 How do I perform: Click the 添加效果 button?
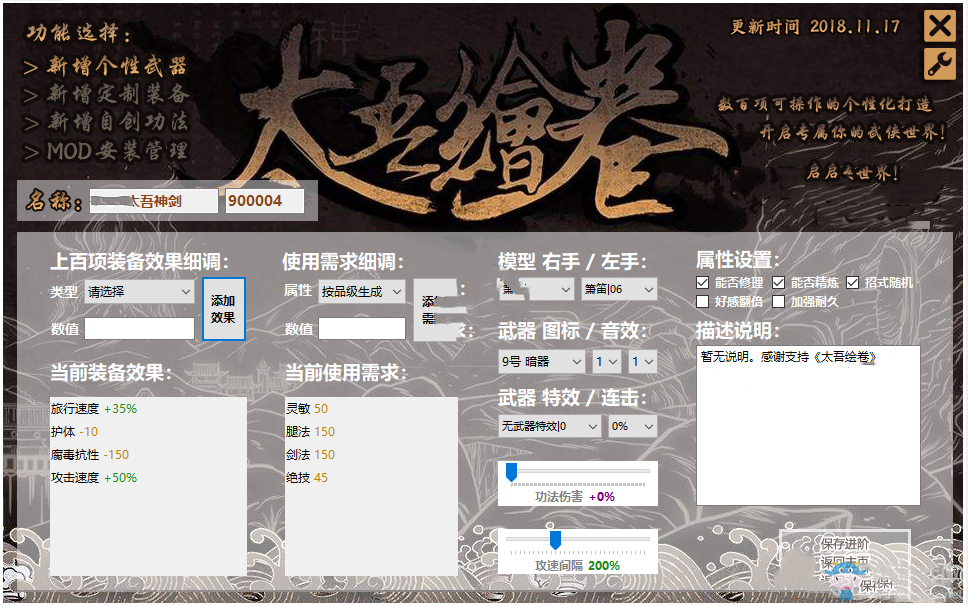click(x=223, y=309)
